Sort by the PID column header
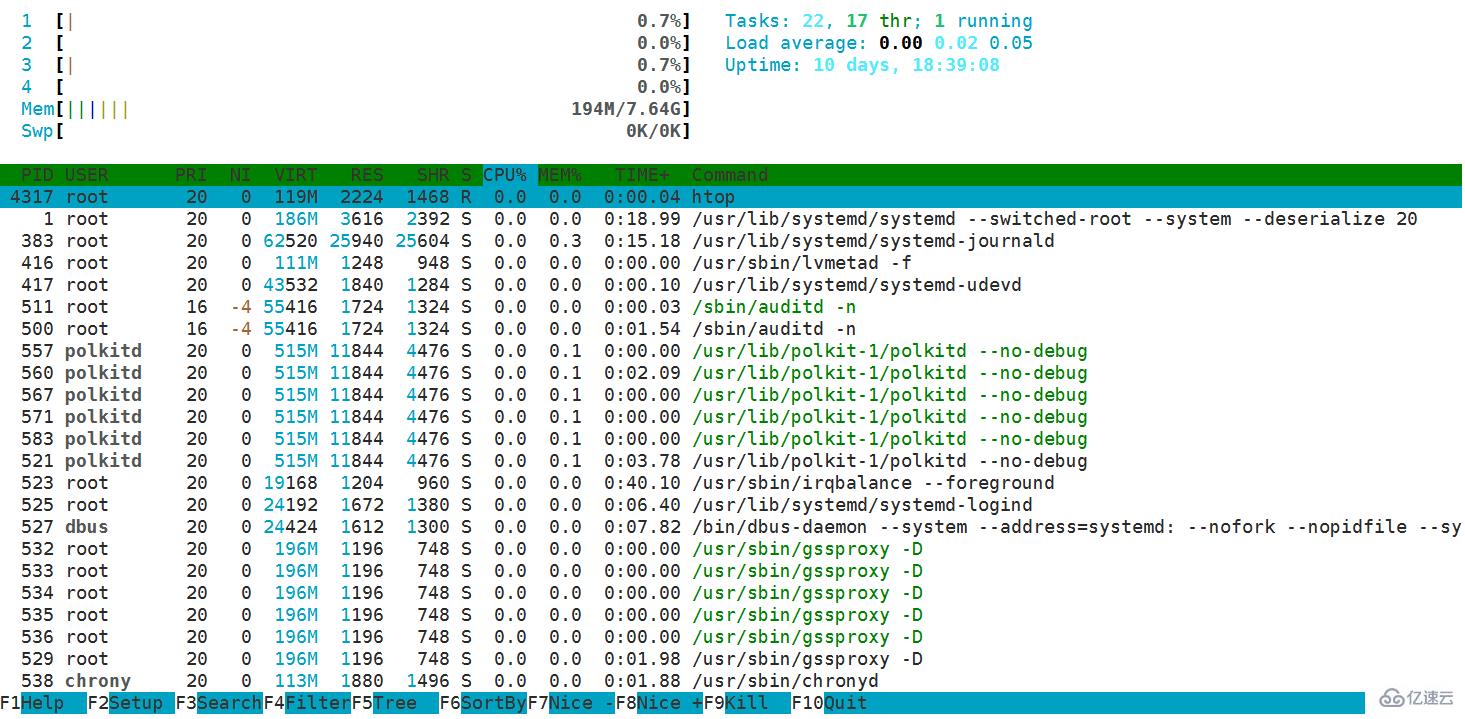Screen dimensions: 1465x719 click(x=37, y=175)
